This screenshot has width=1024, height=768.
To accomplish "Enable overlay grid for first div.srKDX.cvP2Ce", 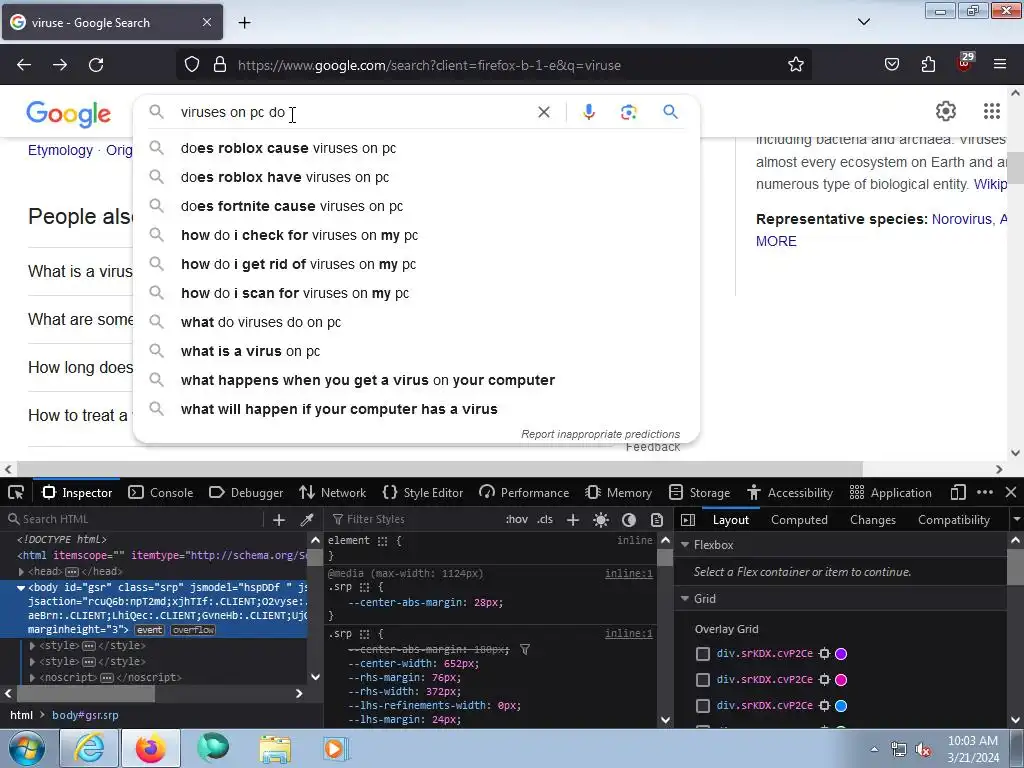I will pyautogui.click(x=703, y=654).
